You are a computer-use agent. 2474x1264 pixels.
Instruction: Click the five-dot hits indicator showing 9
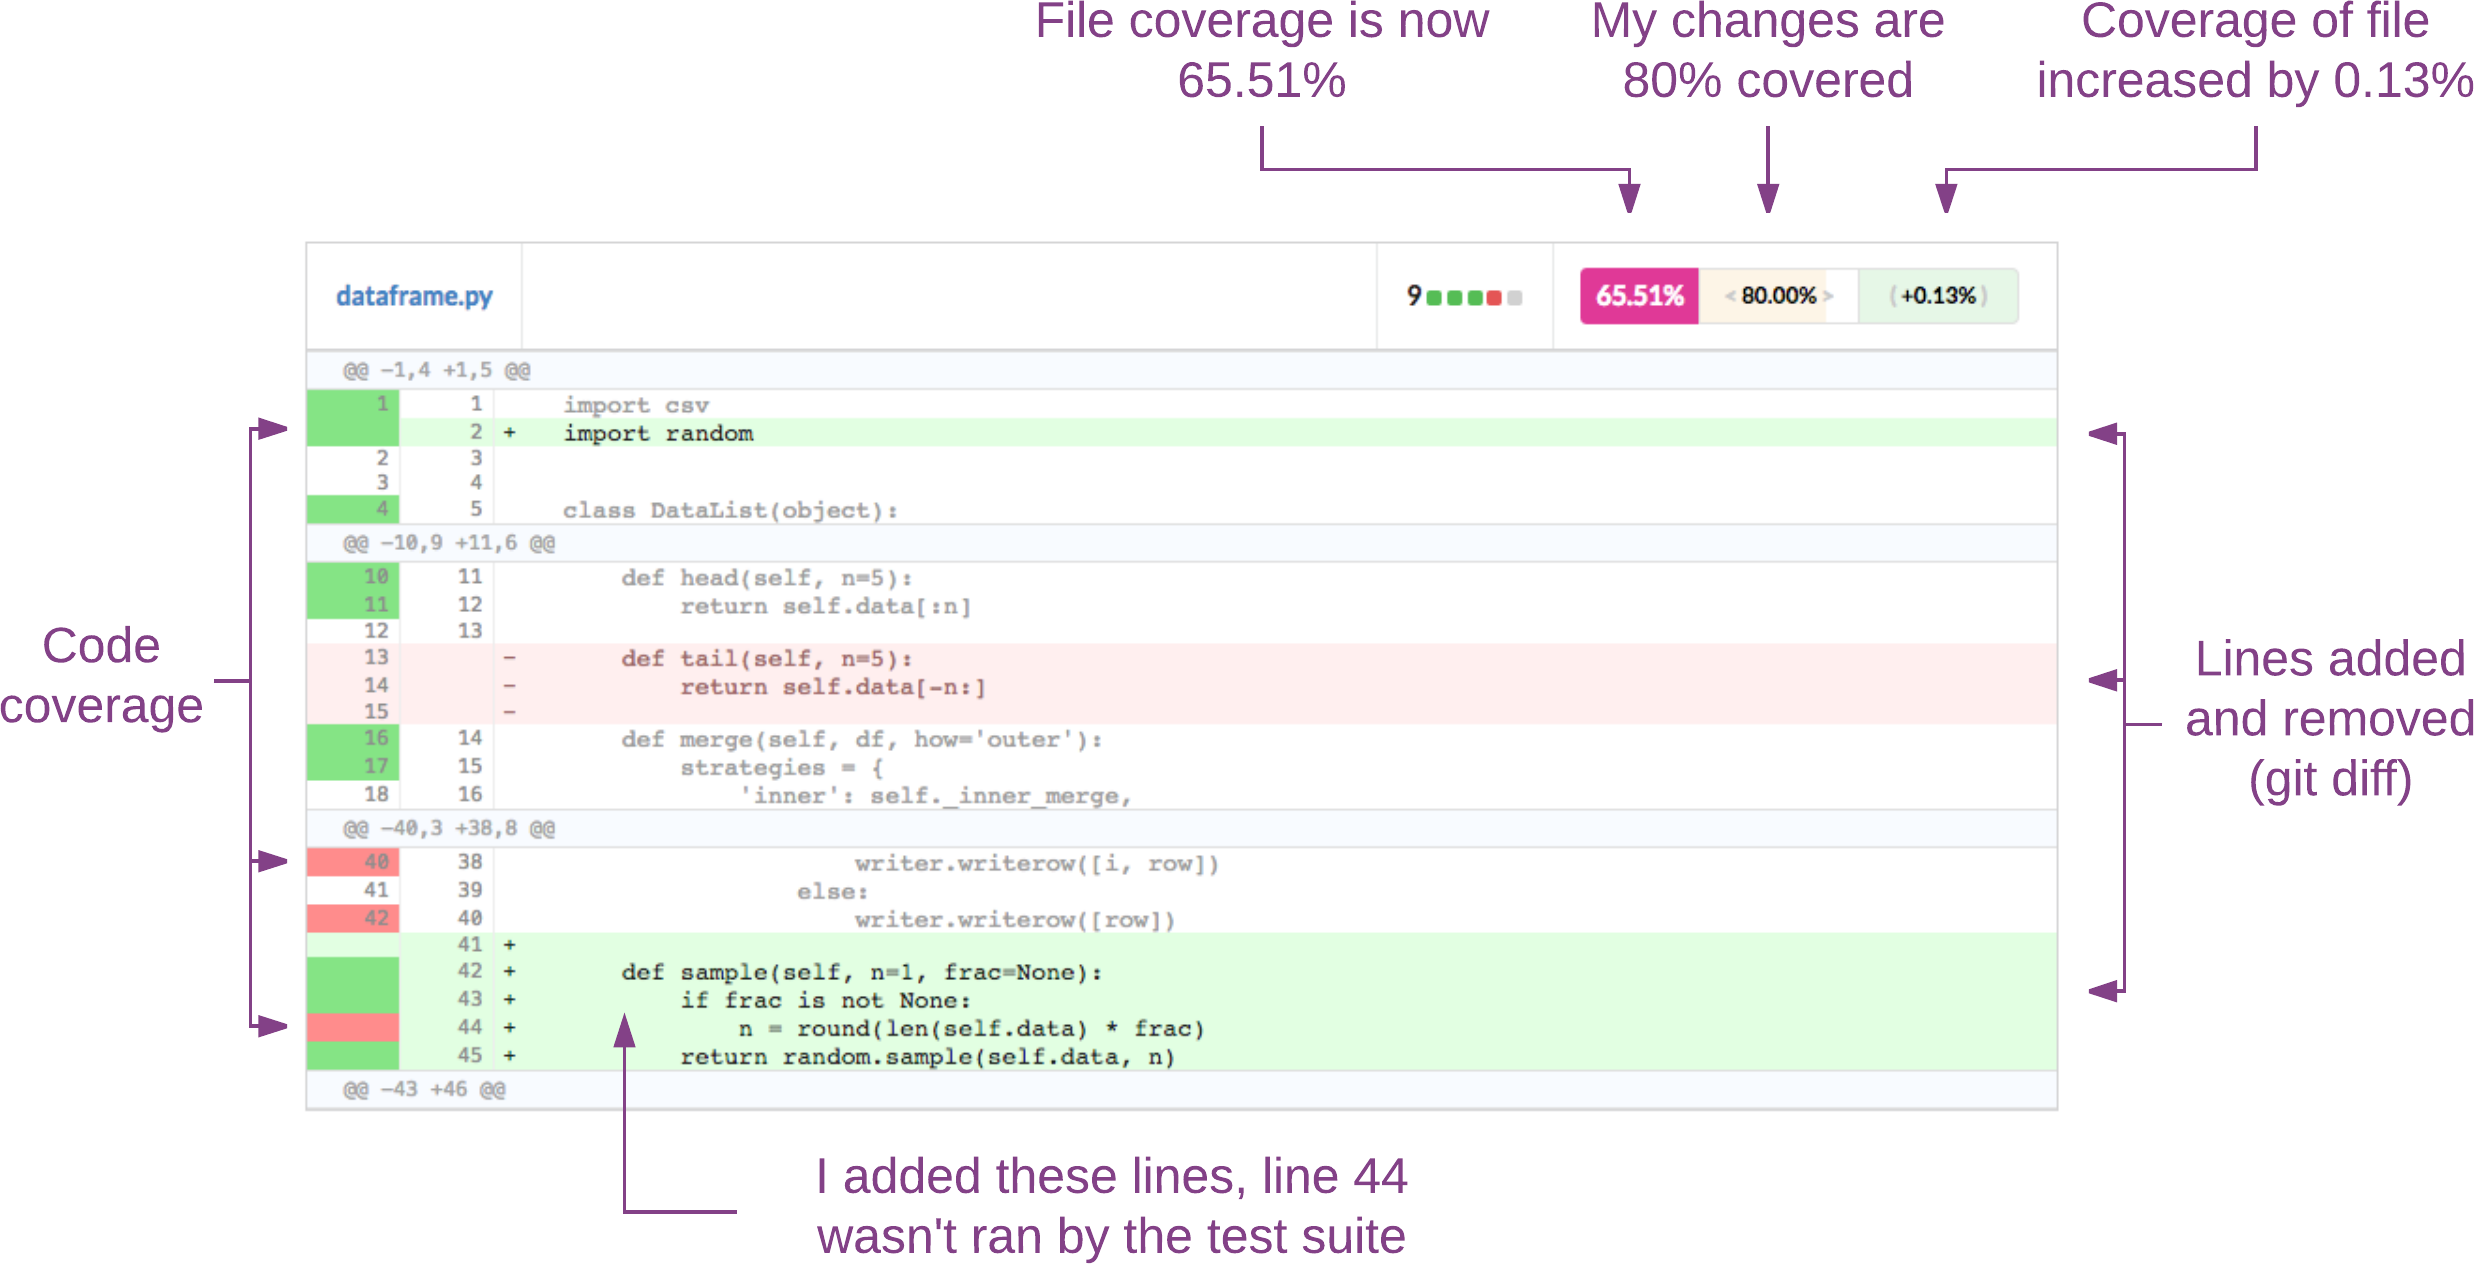click(1465, 295)
